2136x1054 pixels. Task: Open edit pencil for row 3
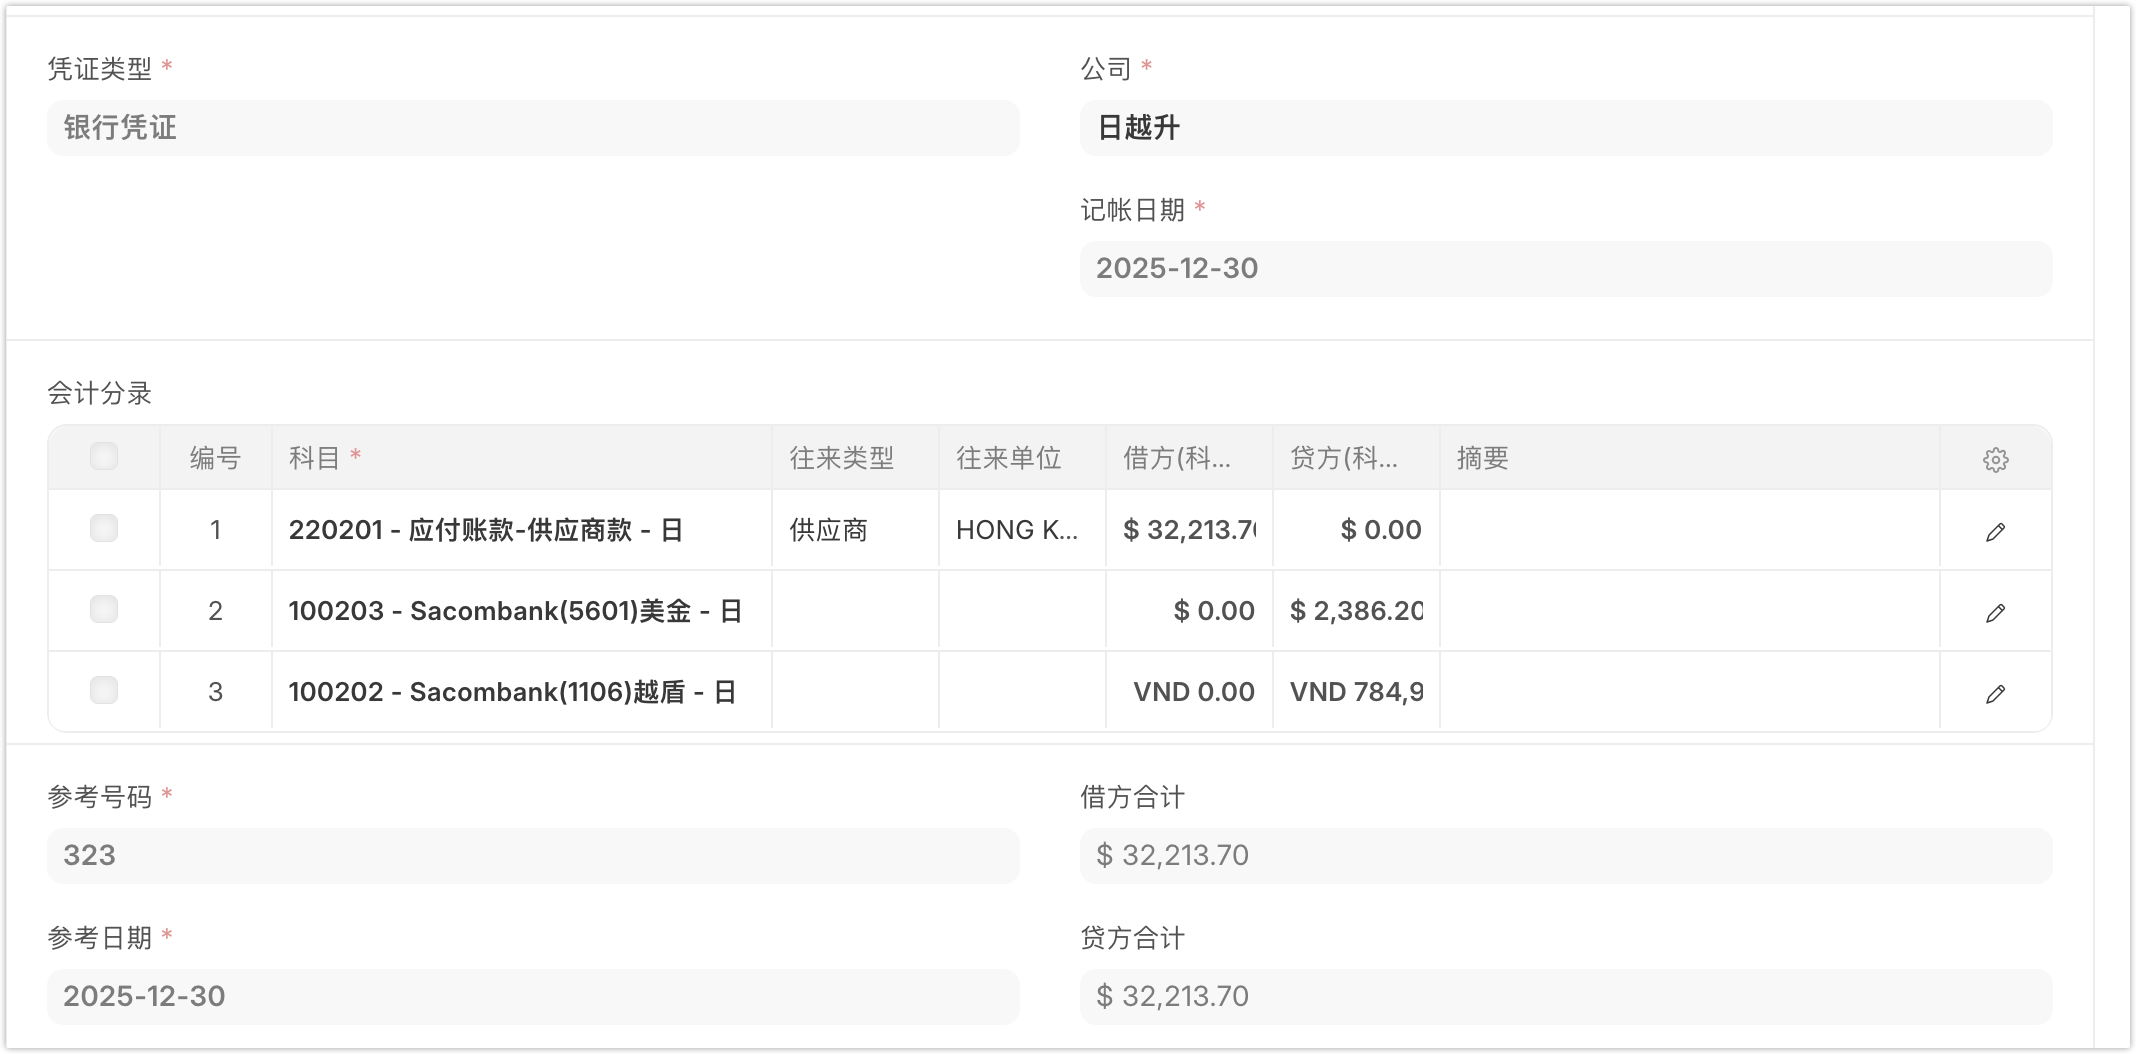(1995, 693)
